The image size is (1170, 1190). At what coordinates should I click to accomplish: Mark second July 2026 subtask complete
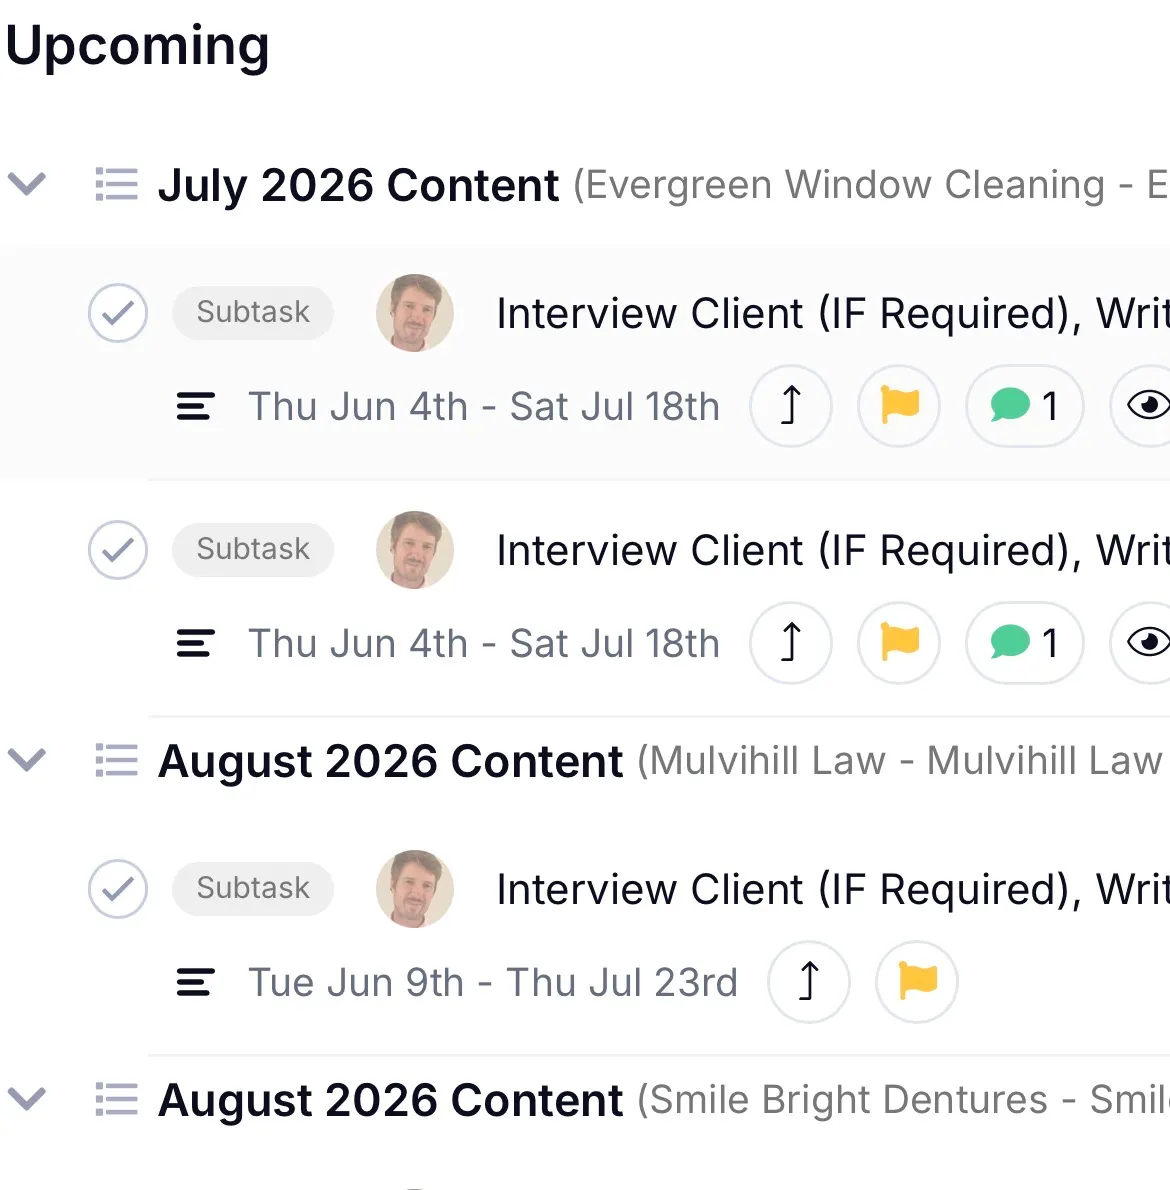118,549
